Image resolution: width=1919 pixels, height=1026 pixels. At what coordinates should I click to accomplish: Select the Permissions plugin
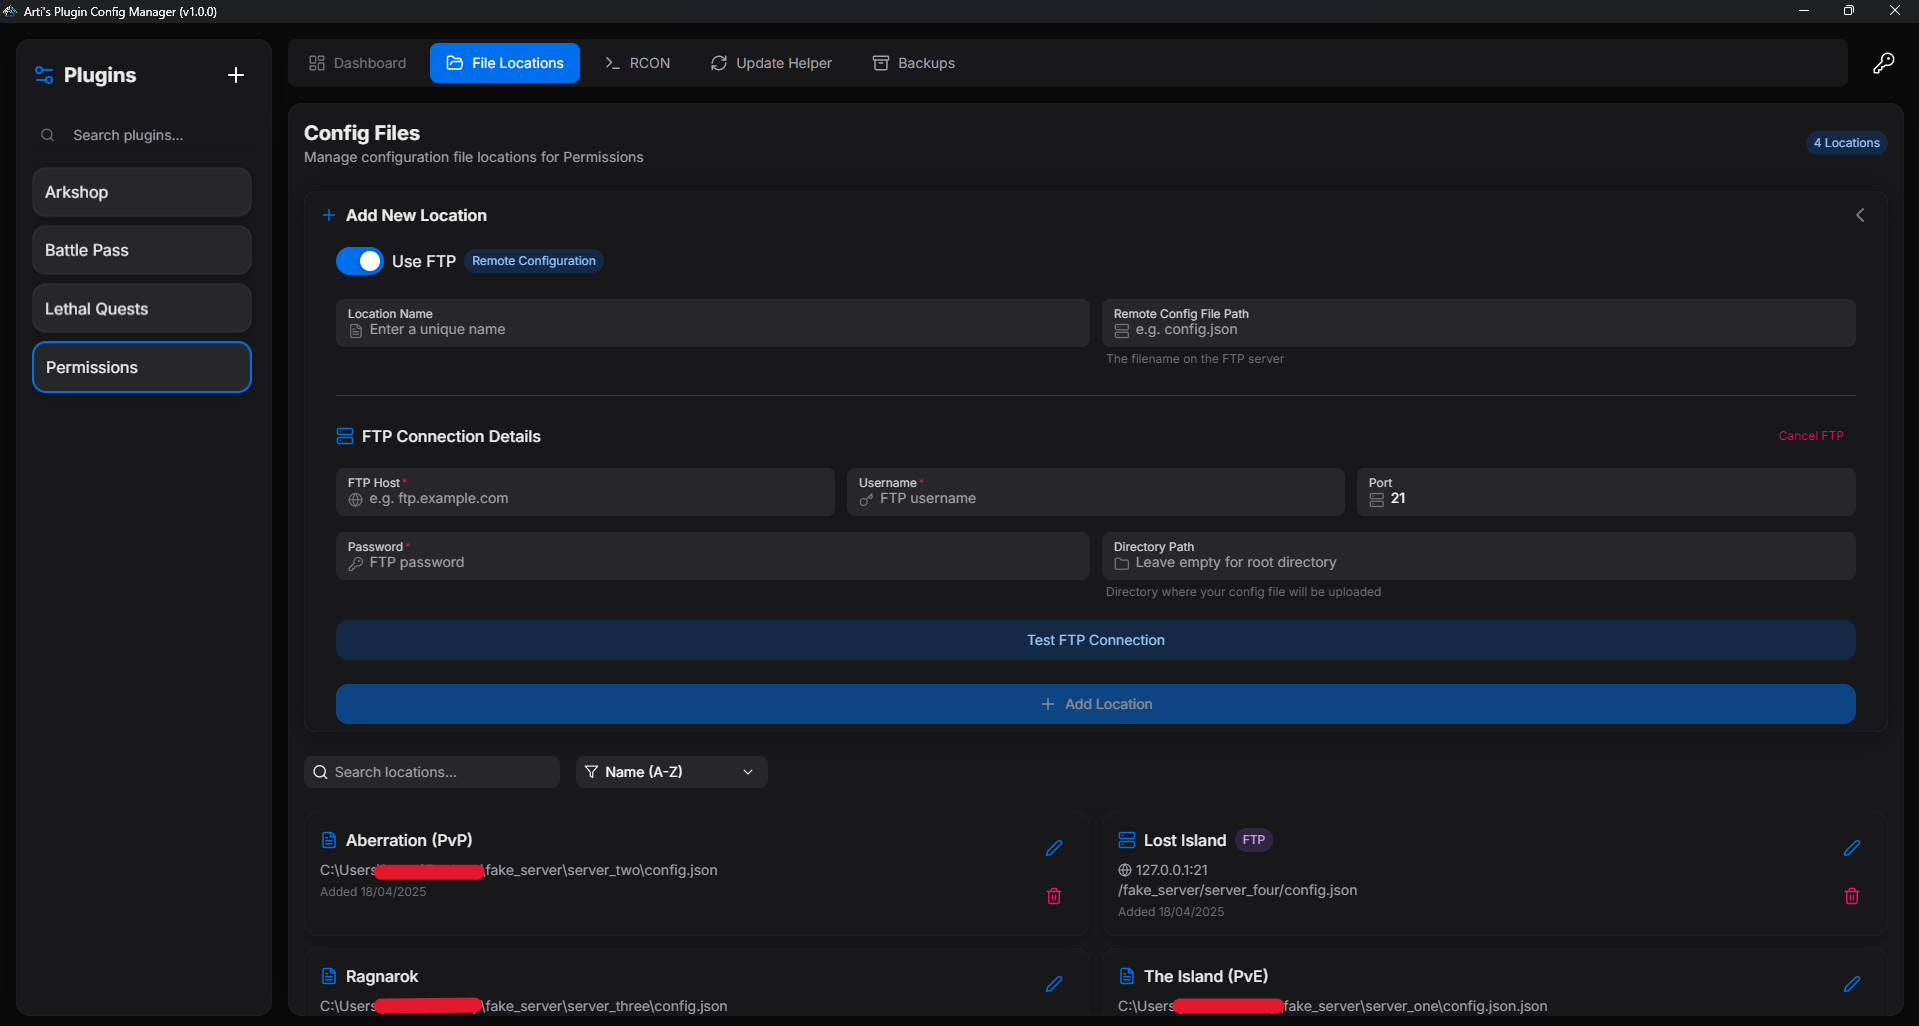coord(142,367)
